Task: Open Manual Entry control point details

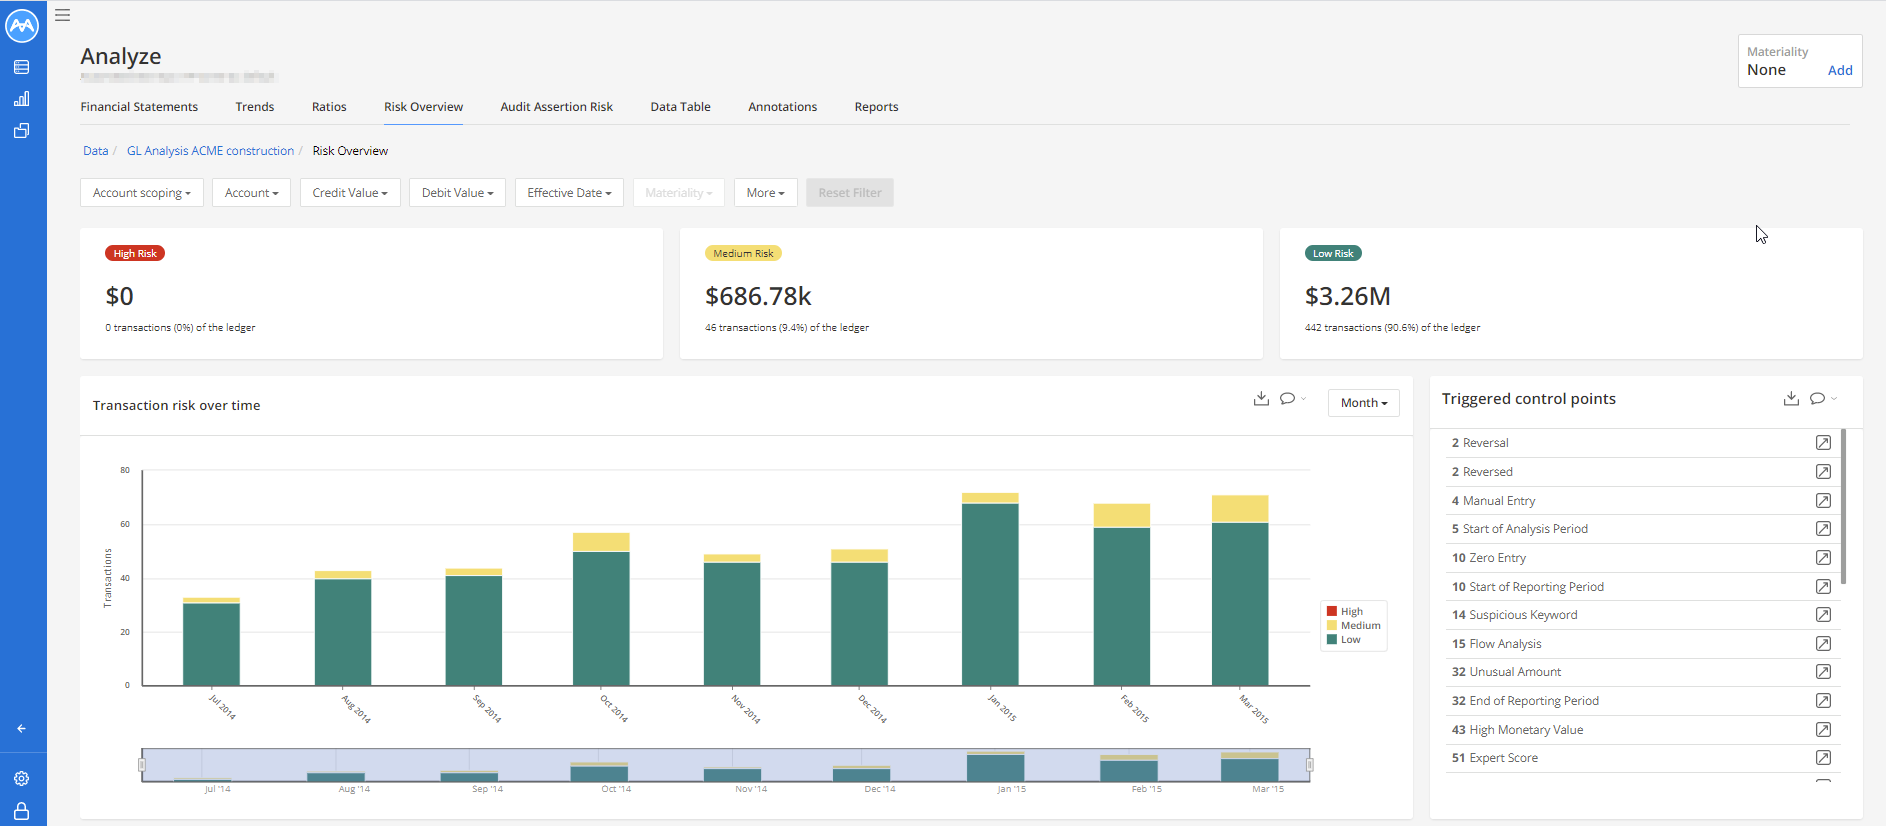Action: pos(1823,501)
